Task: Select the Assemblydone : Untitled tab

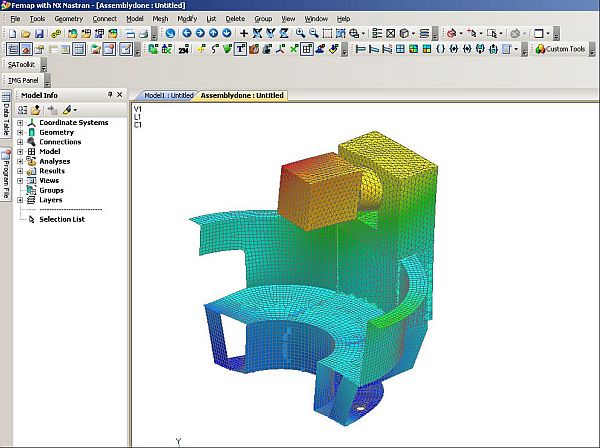Action: 242,96
